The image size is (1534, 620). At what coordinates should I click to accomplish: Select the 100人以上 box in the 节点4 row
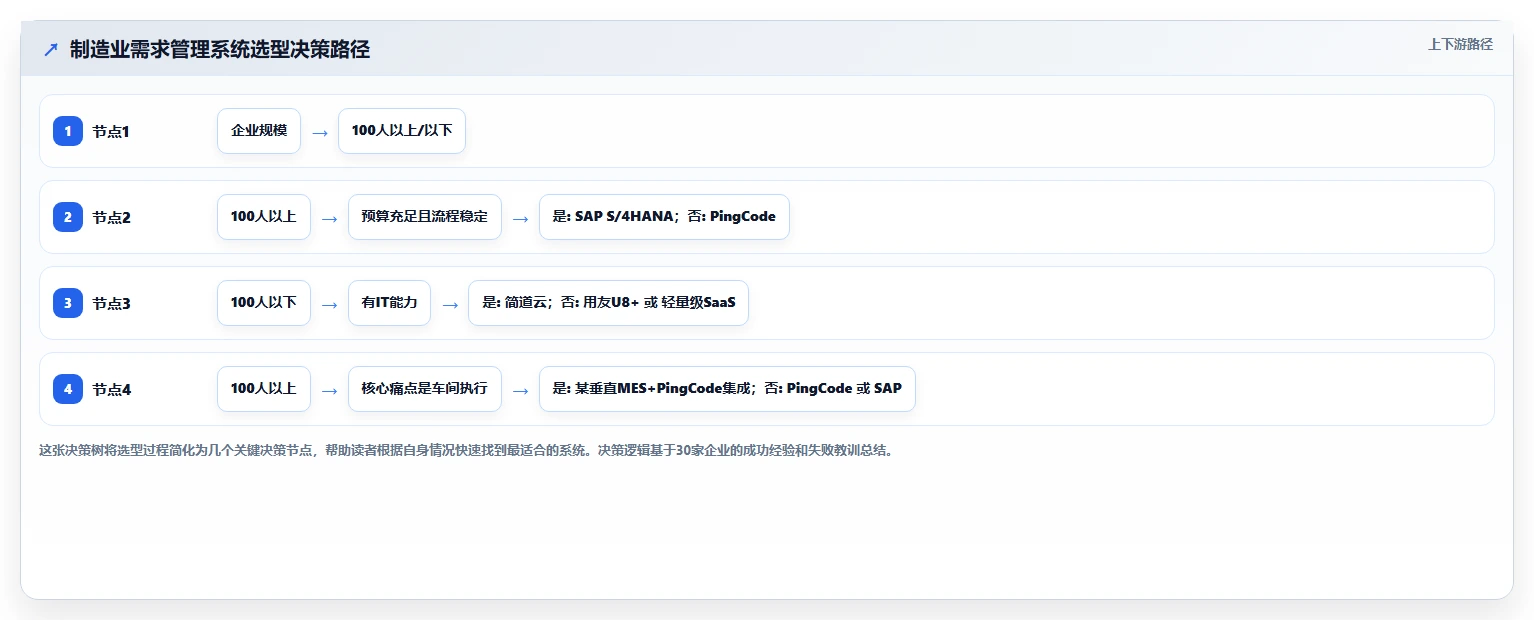coord(264,389)
